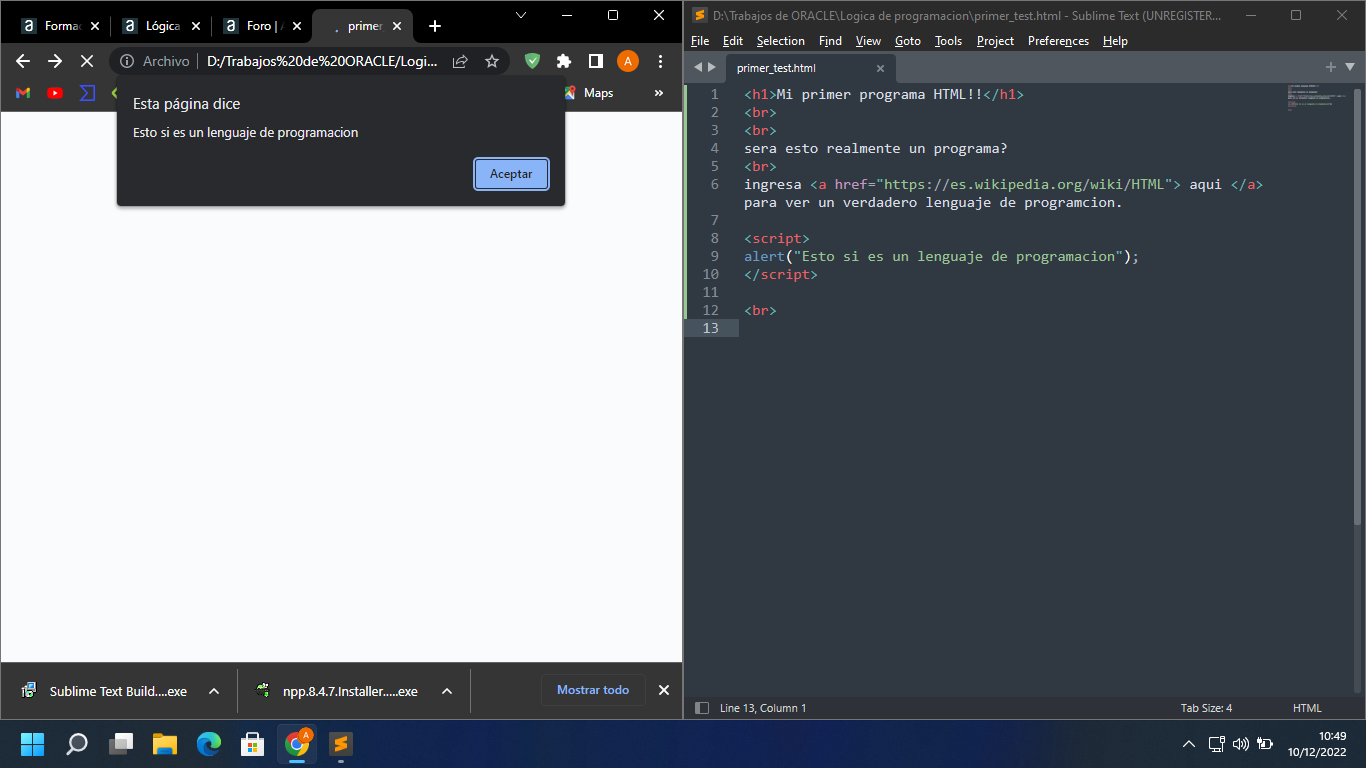Close the Lógica browser tab

coord(195,26)
